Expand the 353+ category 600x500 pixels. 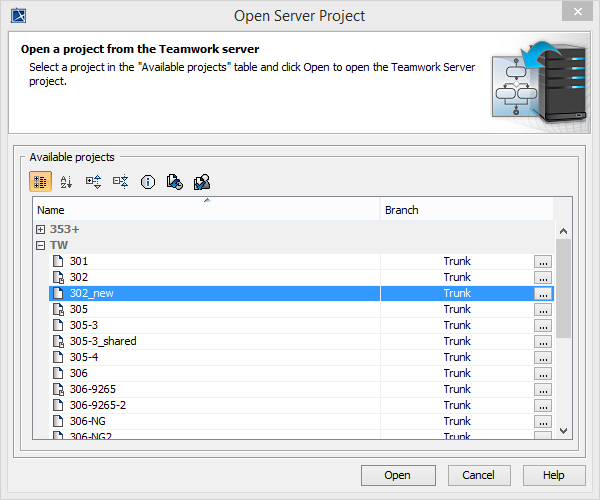click(x=41, y=229)
